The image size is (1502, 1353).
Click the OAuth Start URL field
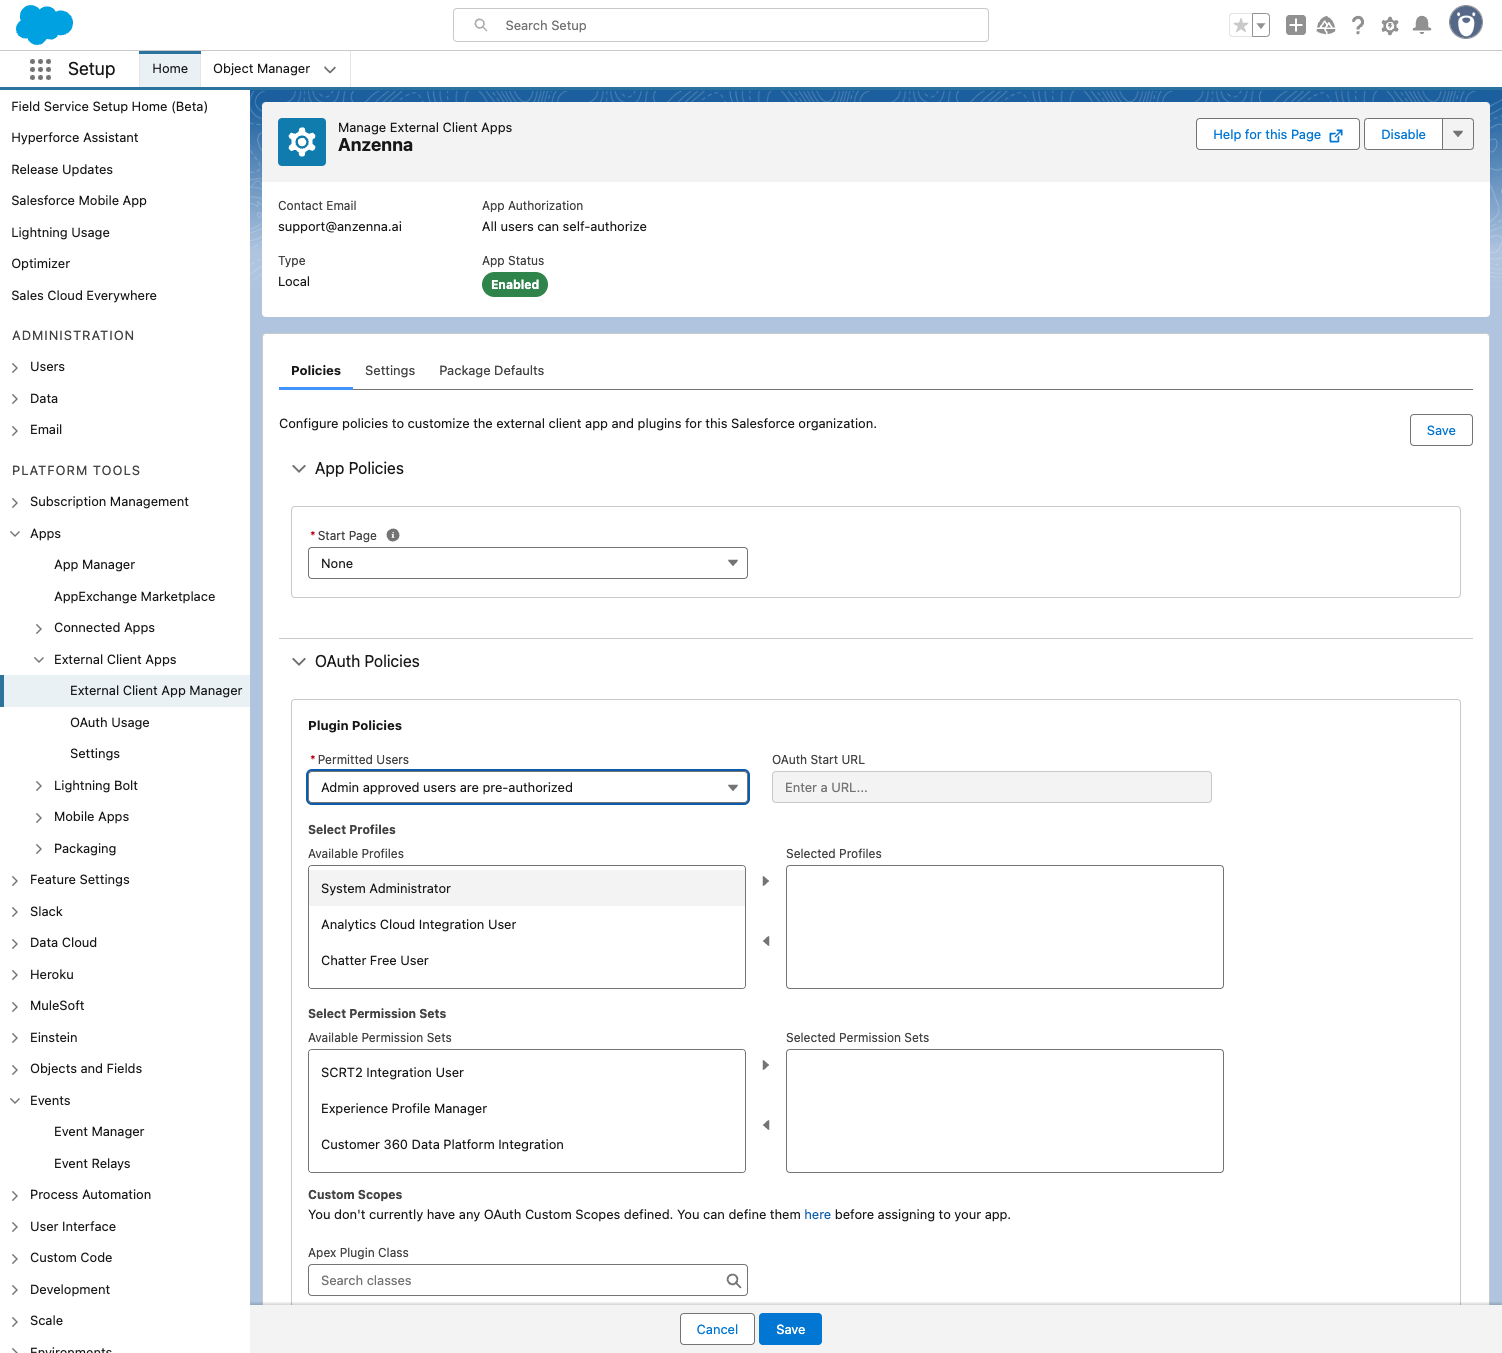991,787
